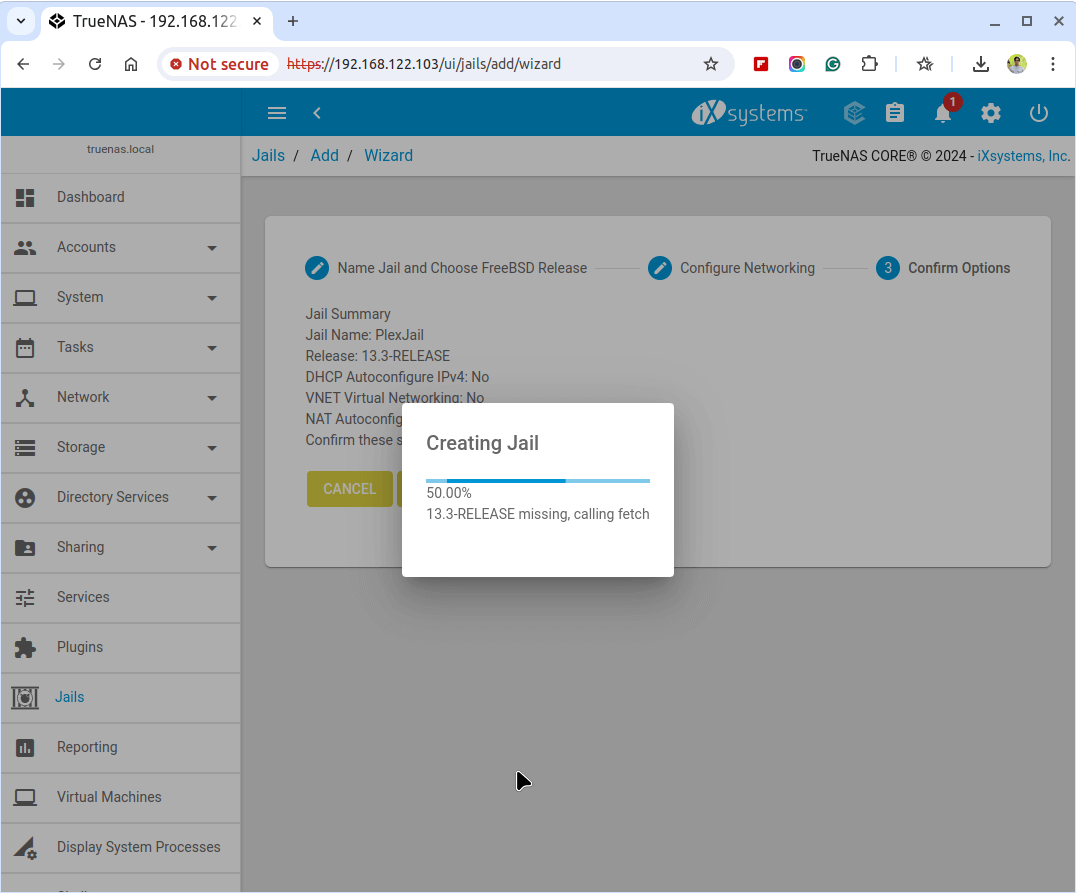Click the iXsystems logo
The height and width of the screenshot is (893, 1076).
tap(749, 113)
